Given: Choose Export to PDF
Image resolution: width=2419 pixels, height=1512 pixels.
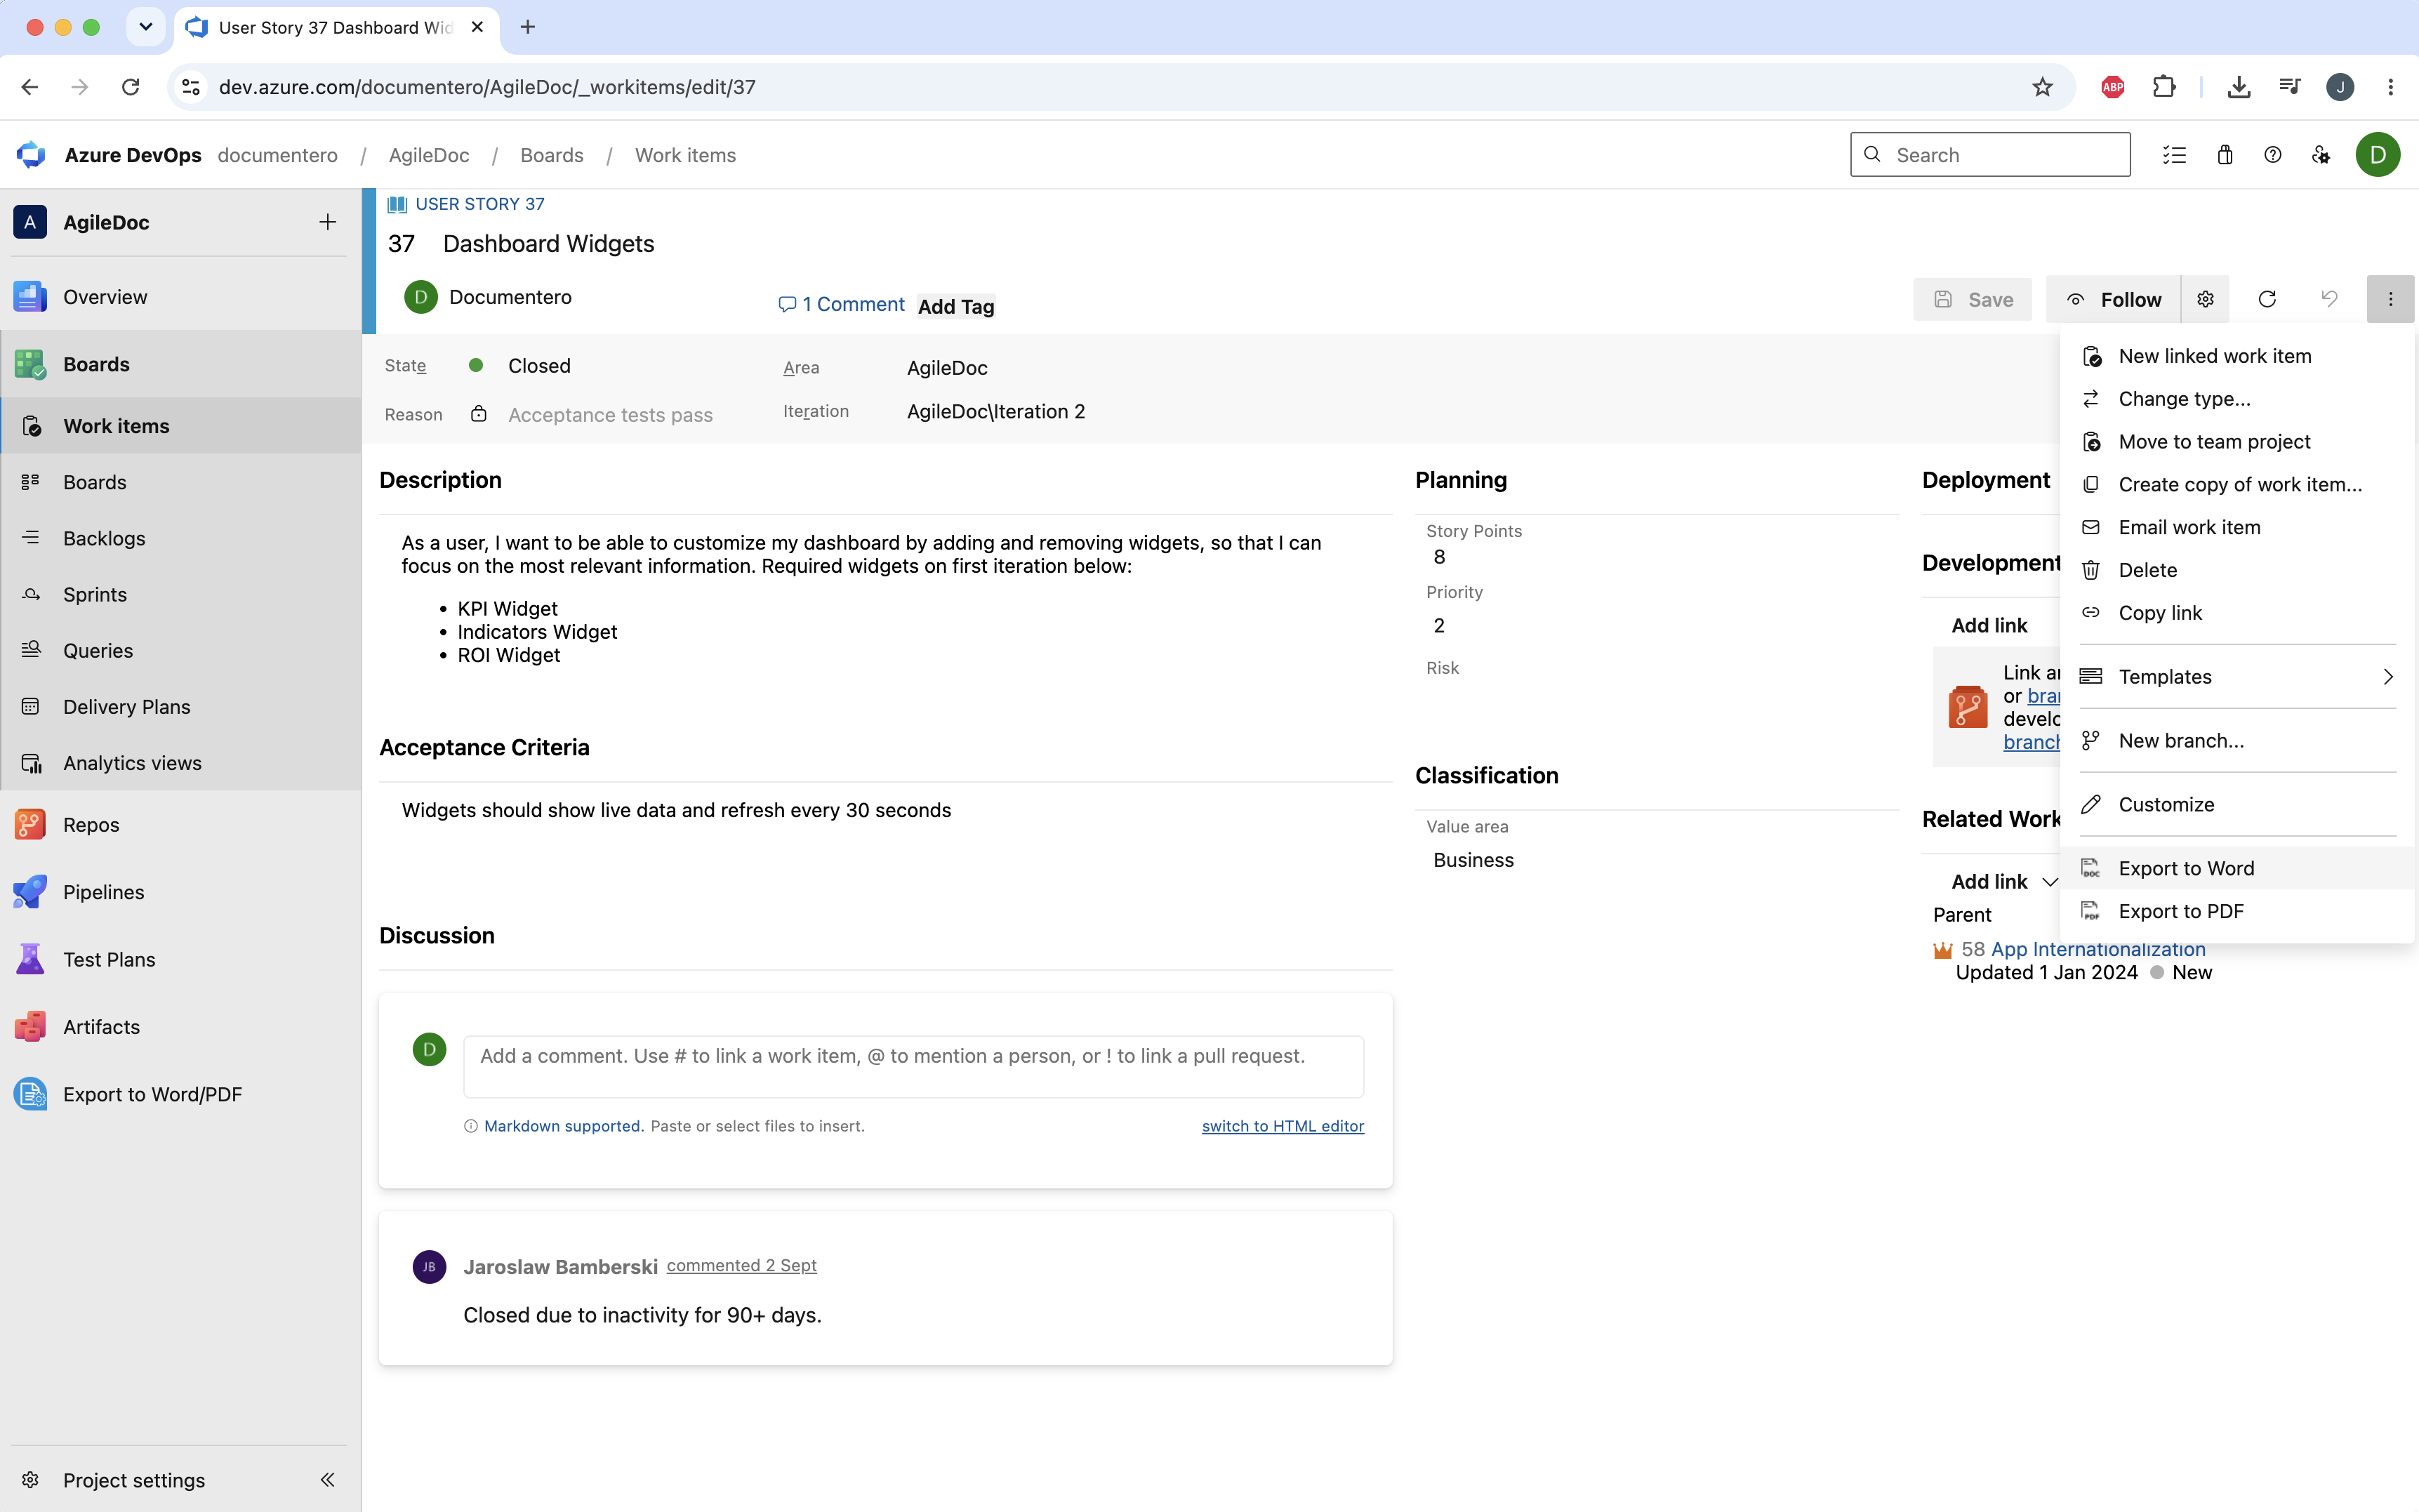Looking at the screenshot, I should click(x=2238, y=911).
